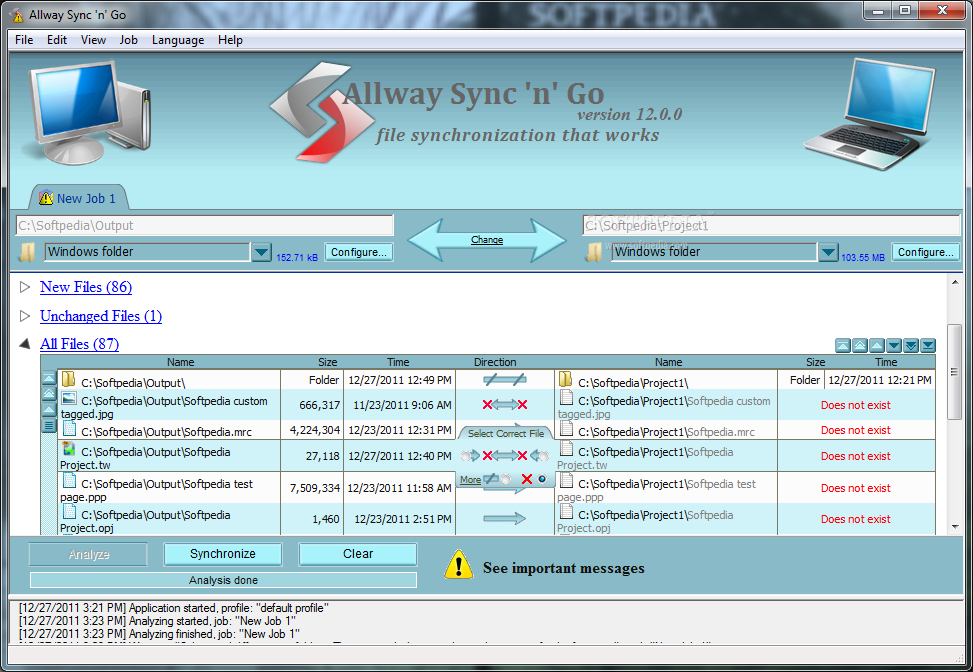973x672 pixels.
Task: Click the laptop picture in the banner
Action: click(869, 115)
